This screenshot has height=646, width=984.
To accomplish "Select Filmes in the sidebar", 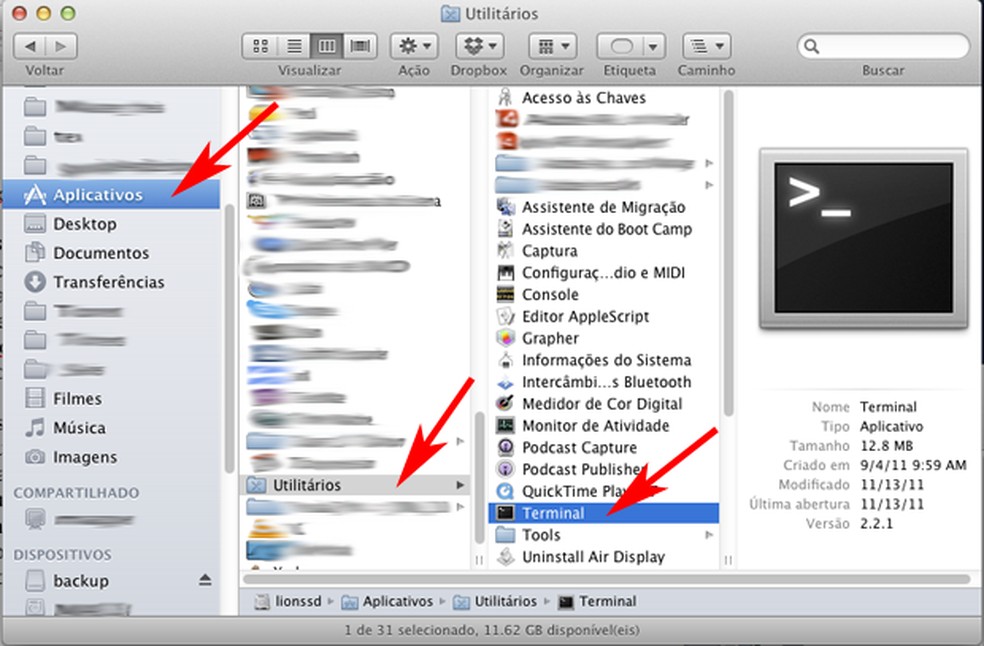I will pyautogui.click(x=112, y=399).
